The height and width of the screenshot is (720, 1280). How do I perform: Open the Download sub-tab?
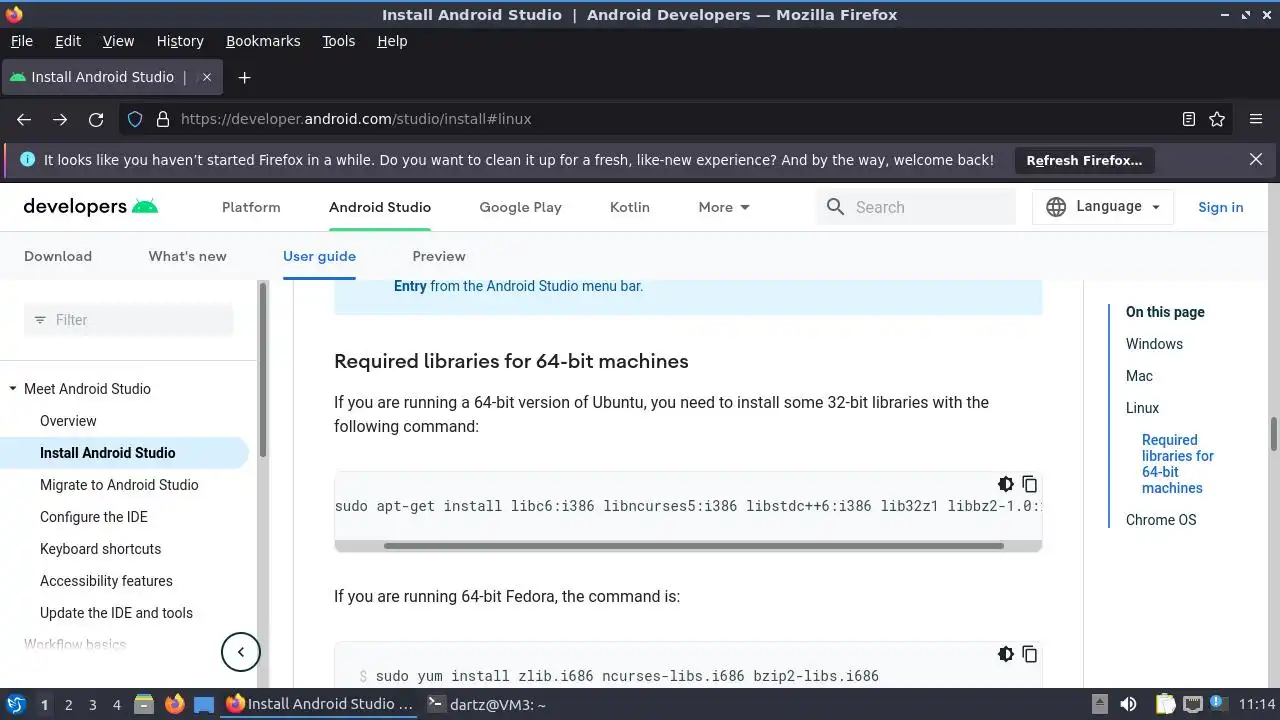(58, 256)
